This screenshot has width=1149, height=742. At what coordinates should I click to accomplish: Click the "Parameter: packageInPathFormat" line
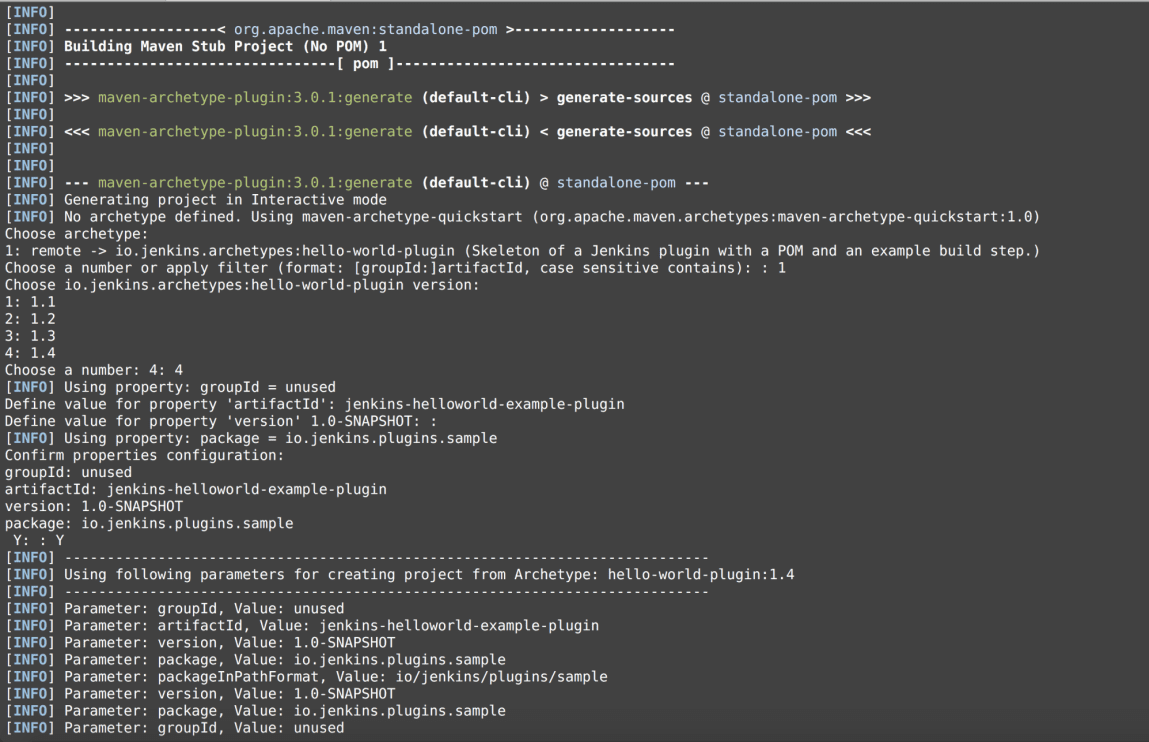(335, 676)
